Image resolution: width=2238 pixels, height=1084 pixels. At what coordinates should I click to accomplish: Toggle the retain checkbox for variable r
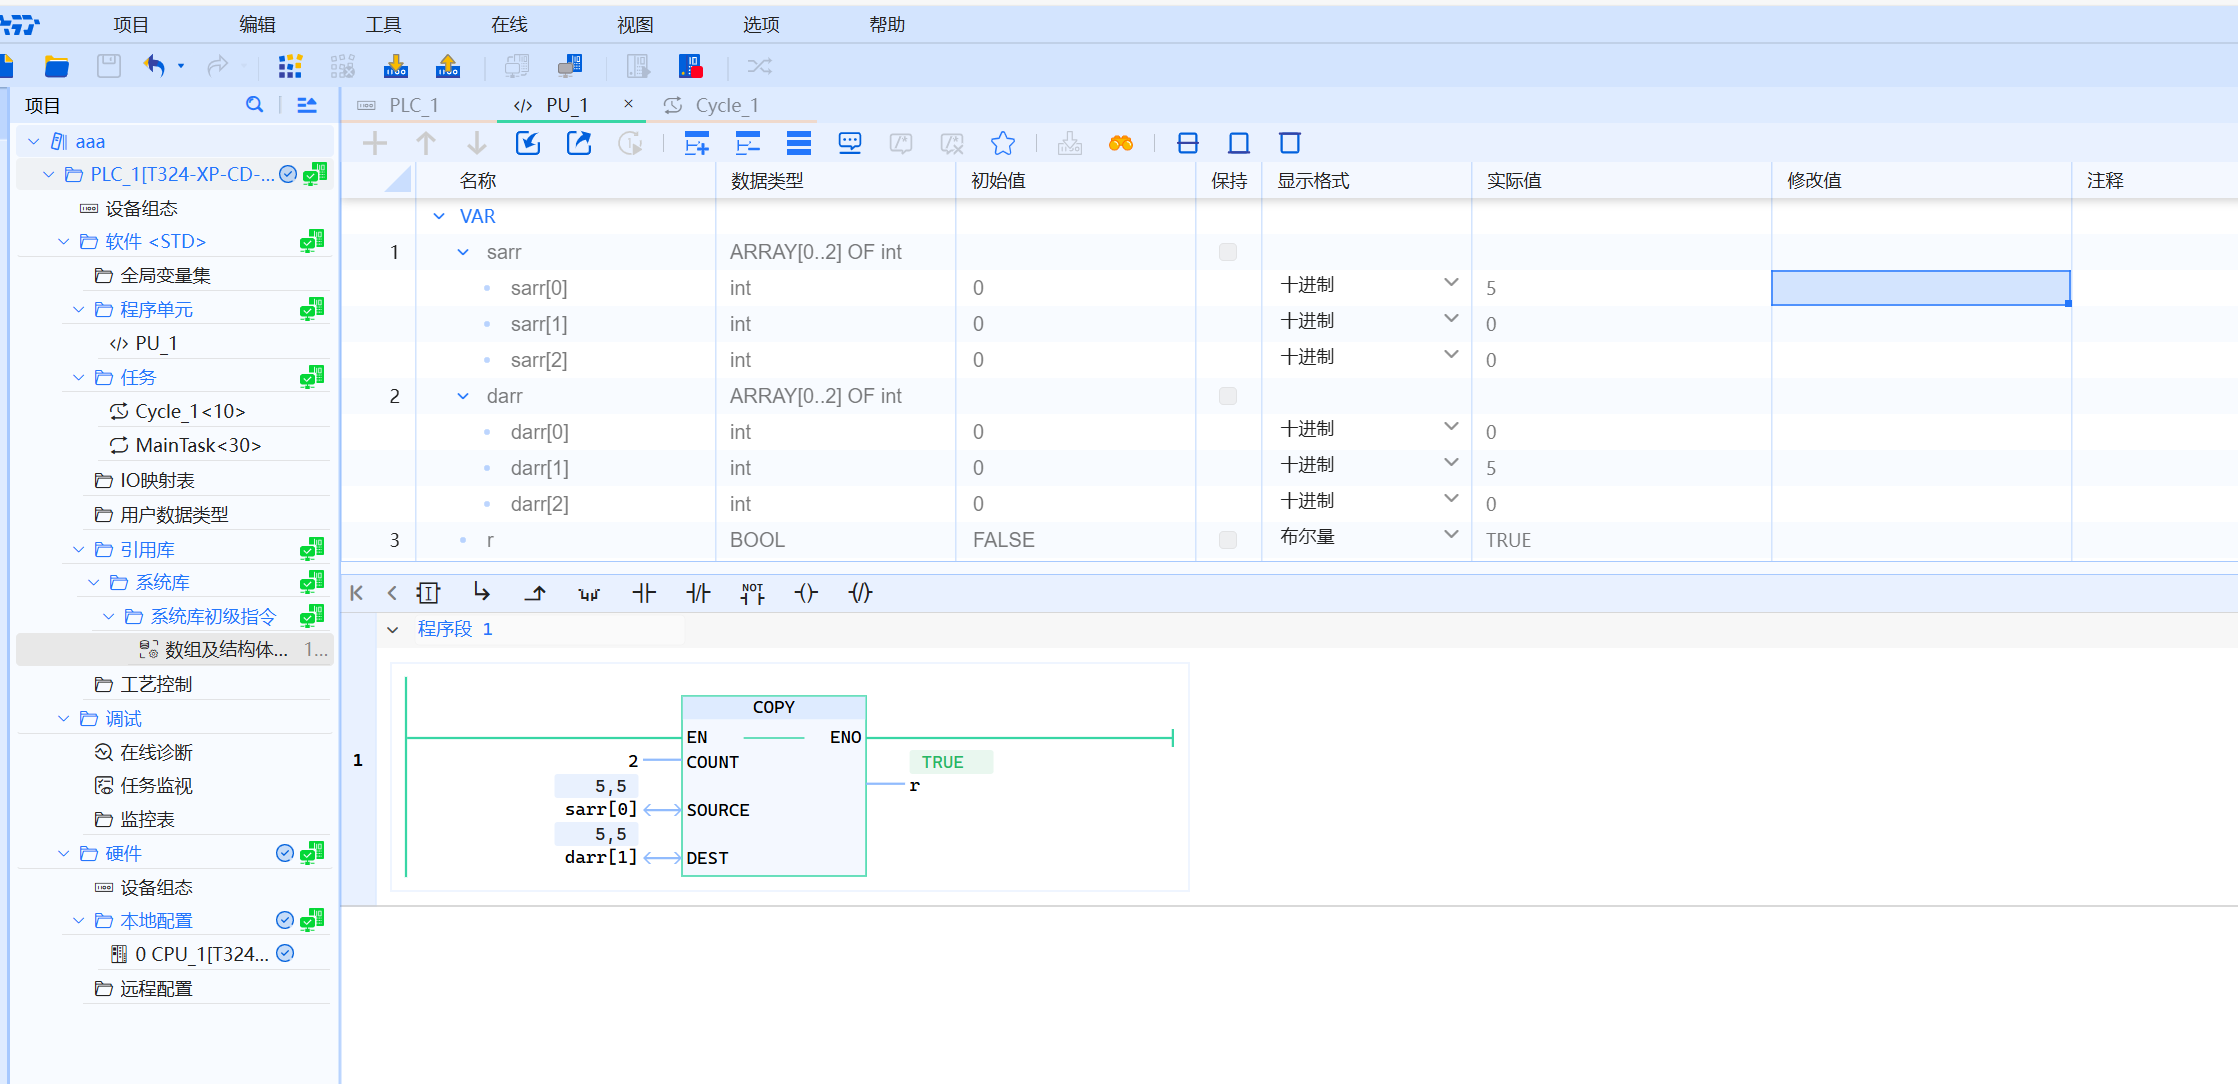point(1228,540)
